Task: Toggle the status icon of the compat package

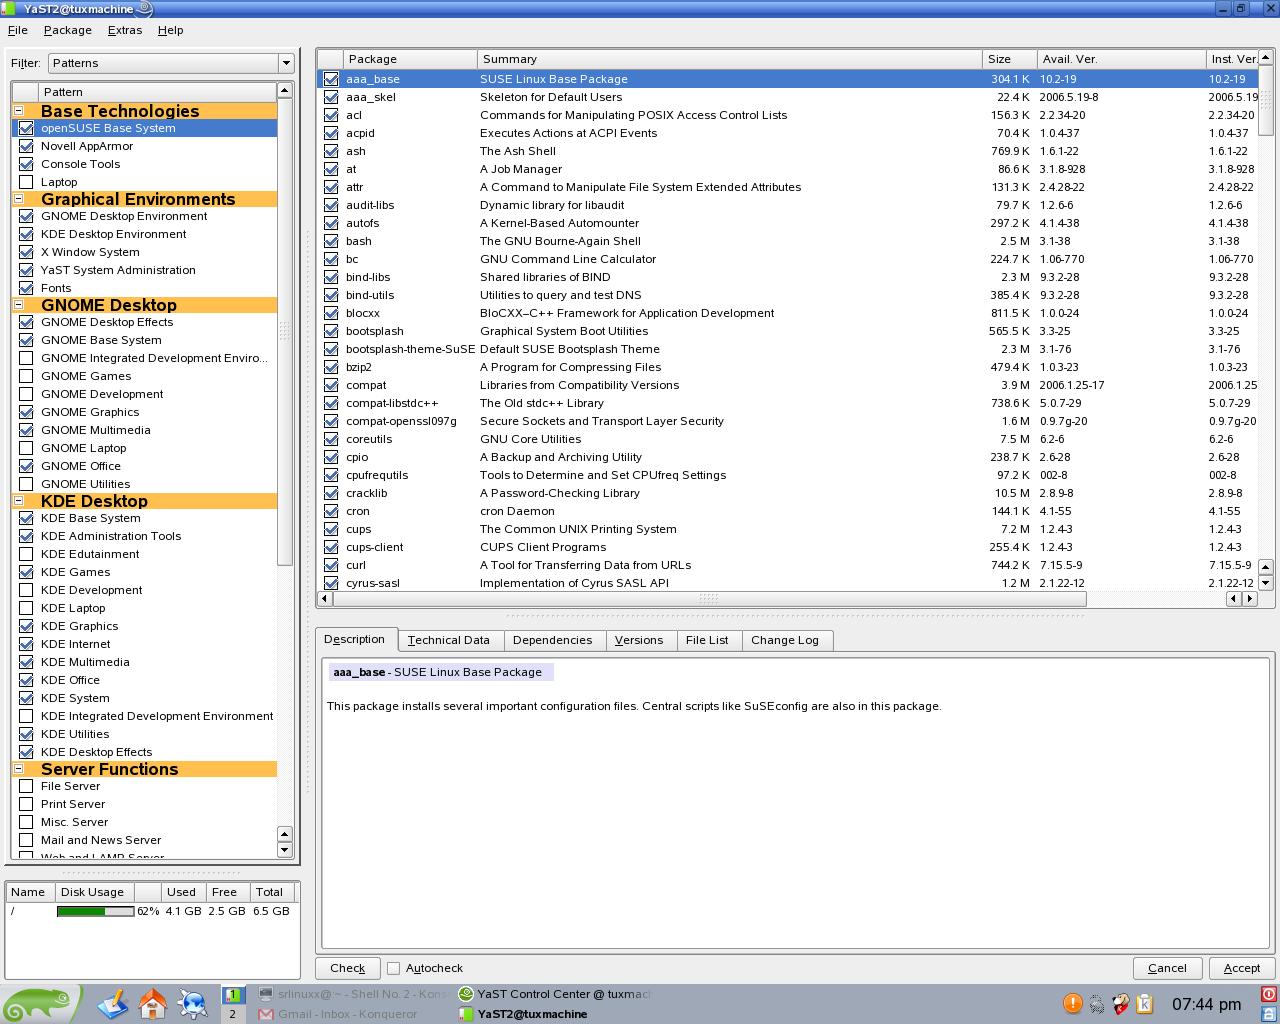Action: (331, 385)
